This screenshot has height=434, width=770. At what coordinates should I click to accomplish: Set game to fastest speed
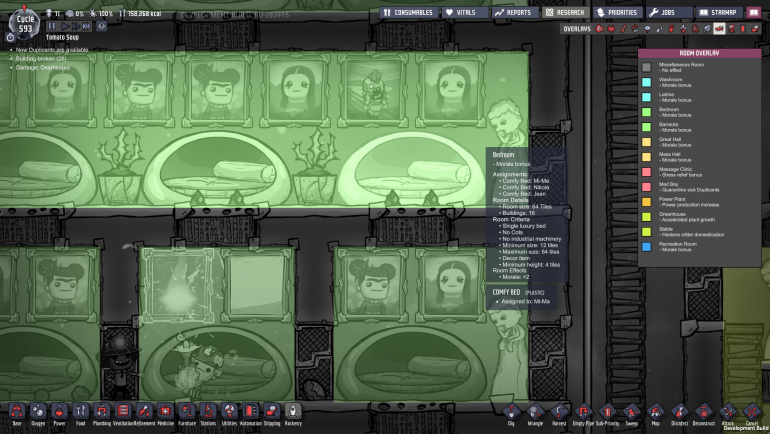coord(86,26)
